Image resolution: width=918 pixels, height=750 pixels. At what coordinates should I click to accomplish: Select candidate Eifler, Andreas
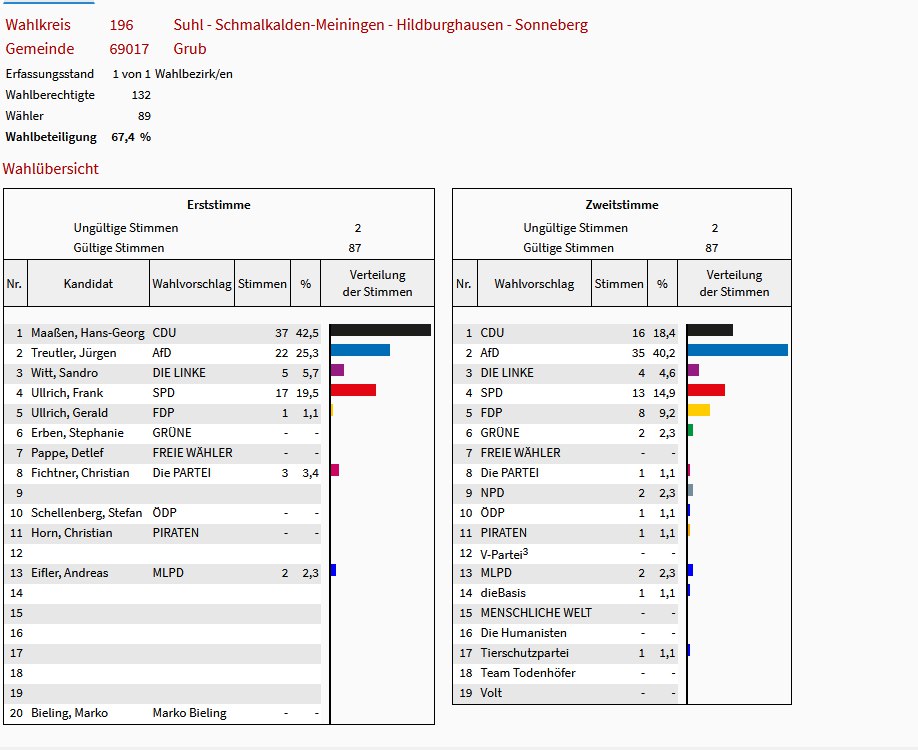(x=70, y=573)
